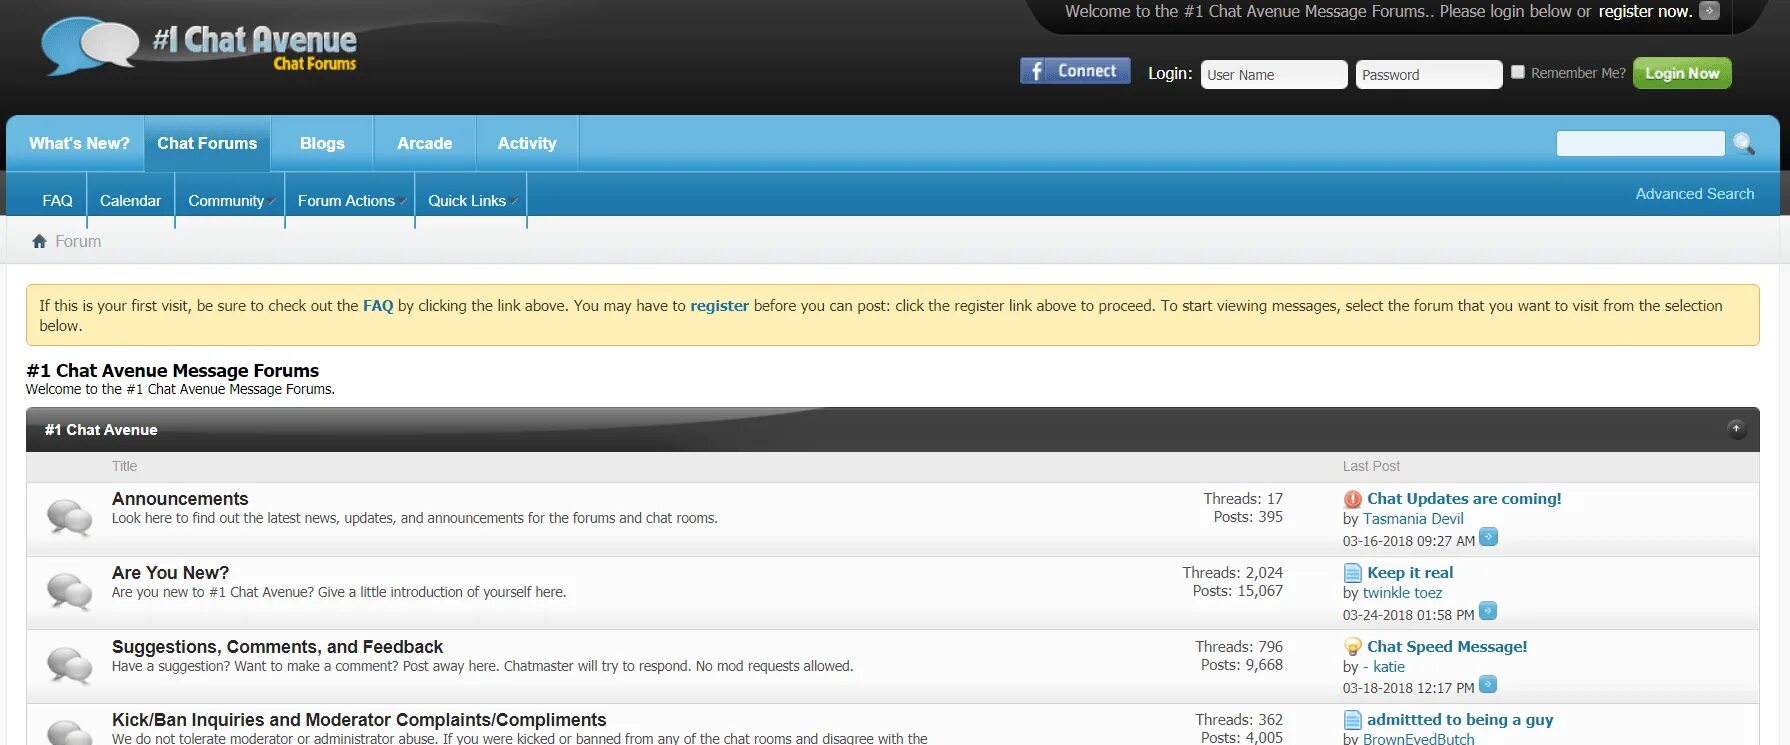Open the Blogs tab
The height and width of the screenshot is (745, 1790).
[322, 143]
